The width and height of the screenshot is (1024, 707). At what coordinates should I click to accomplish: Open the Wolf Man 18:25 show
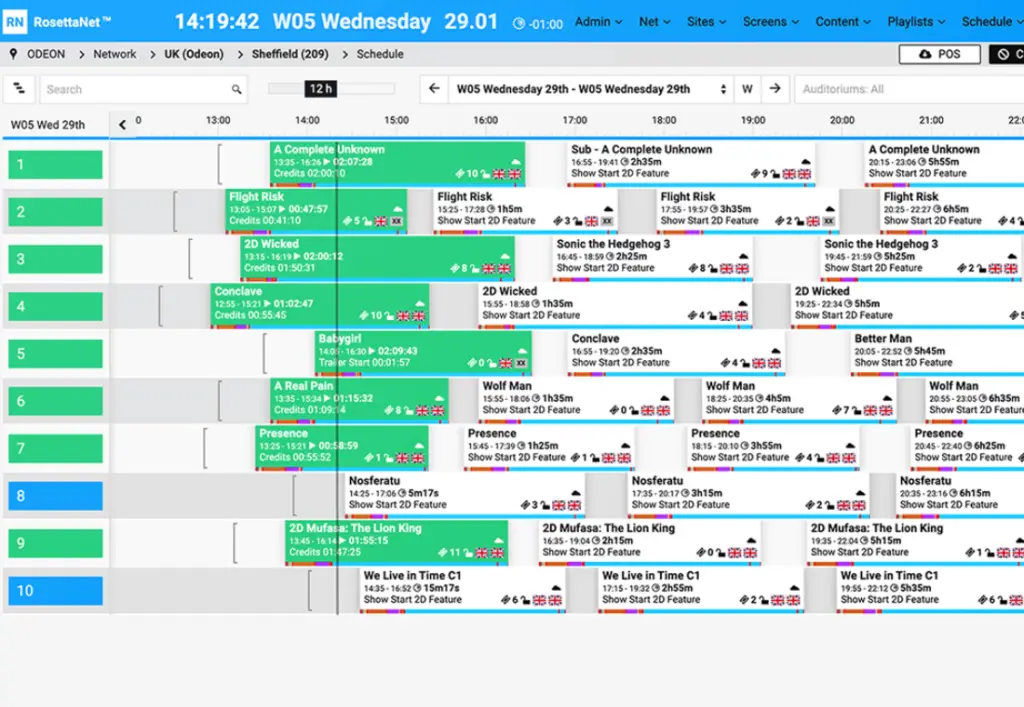tap(799, 399)
